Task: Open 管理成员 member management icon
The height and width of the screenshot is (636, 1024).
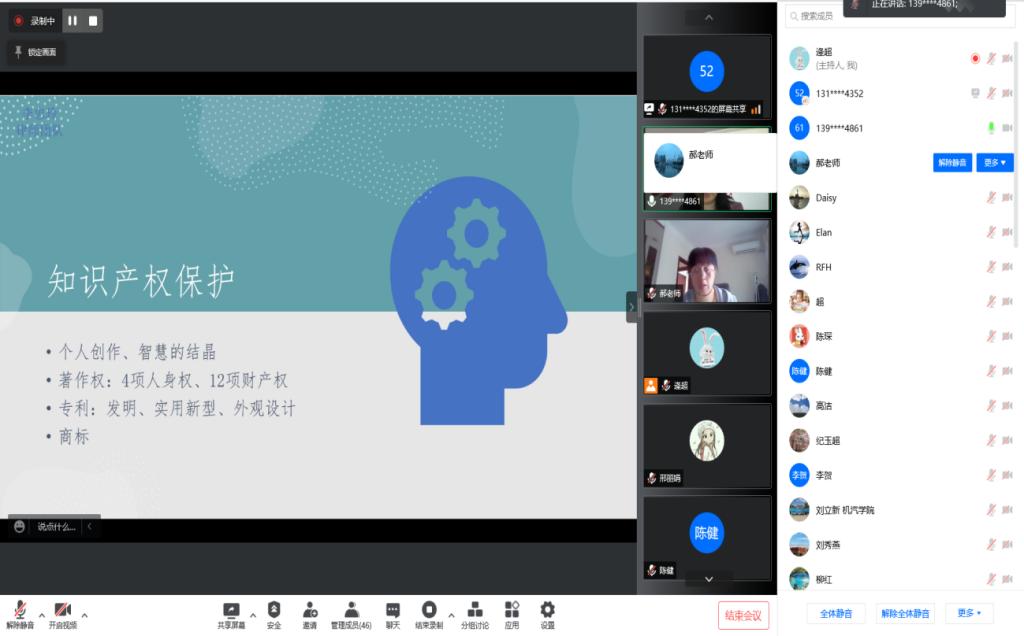Action: point(351,610)
